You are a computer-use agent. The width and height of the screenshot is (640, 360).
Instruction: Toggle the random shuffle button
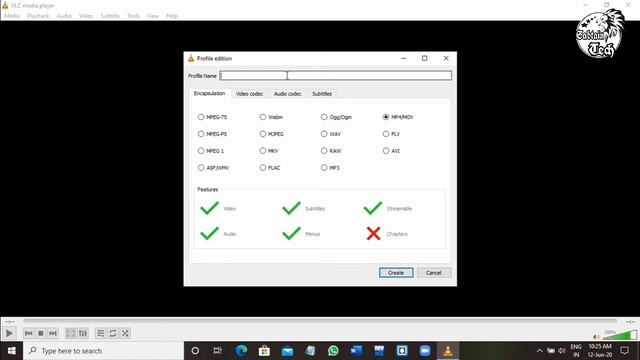125,333
